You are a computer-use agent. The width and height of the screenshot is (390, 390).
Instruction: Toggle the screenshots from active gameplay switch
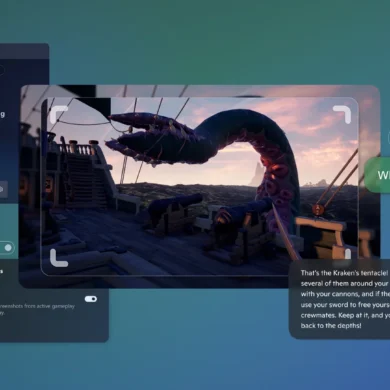91,299
